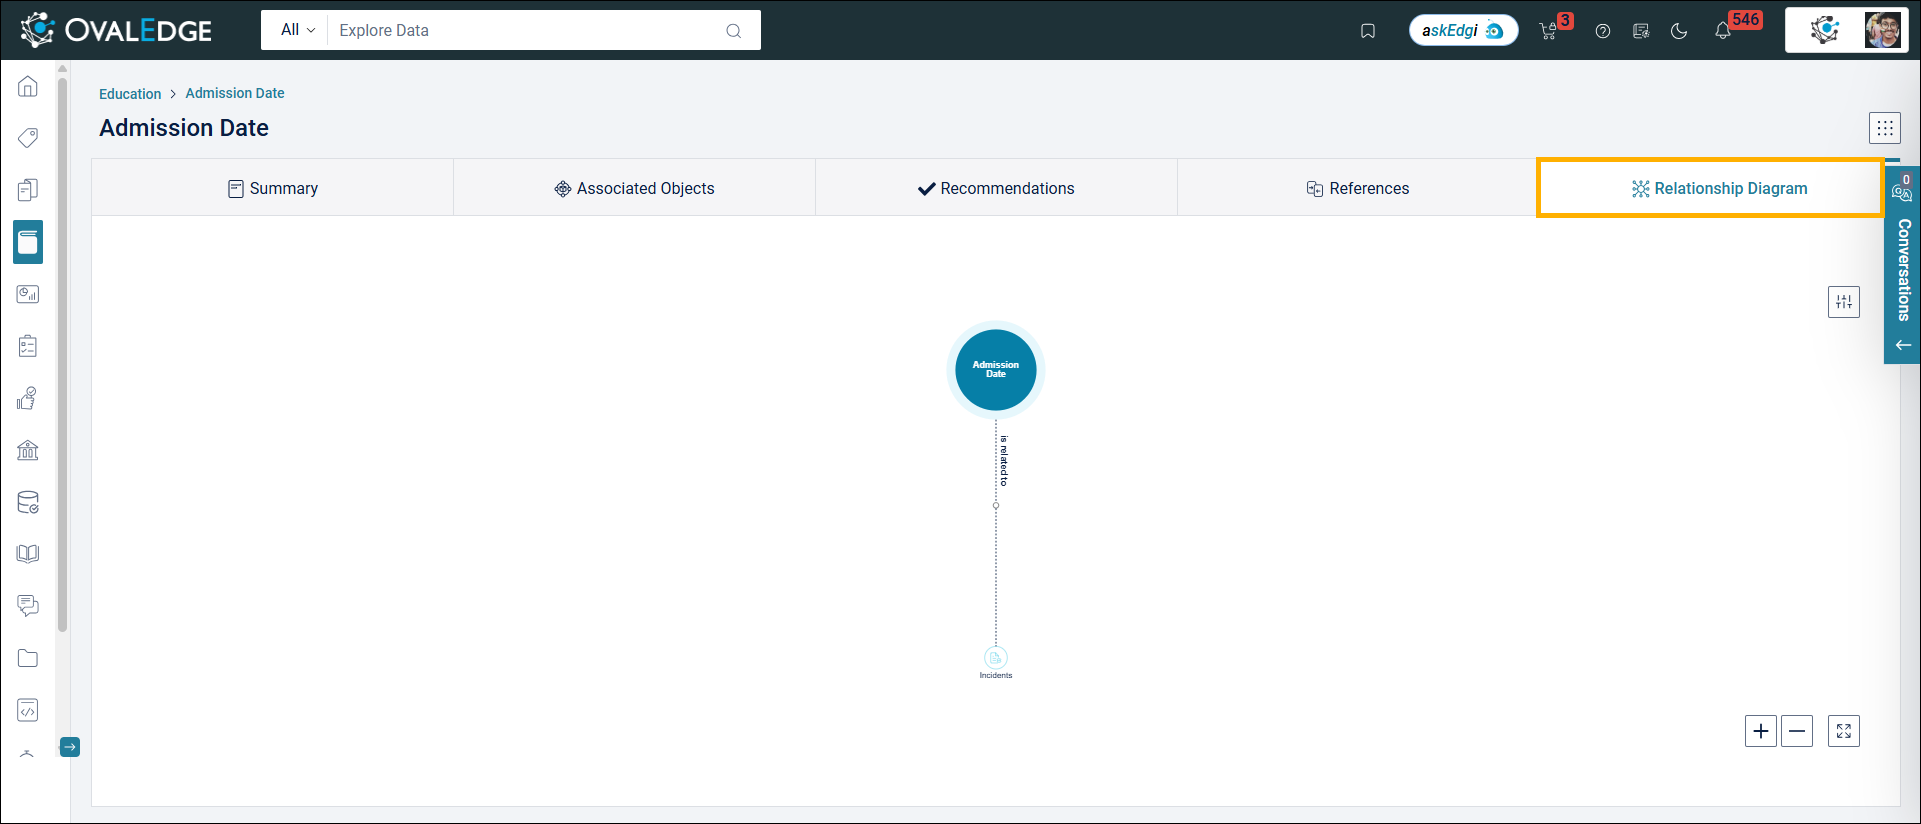Click the Home icon in the sidebar
This screenshot has height=824, width=1921.
pyautogui.click(x=28, y=86)
